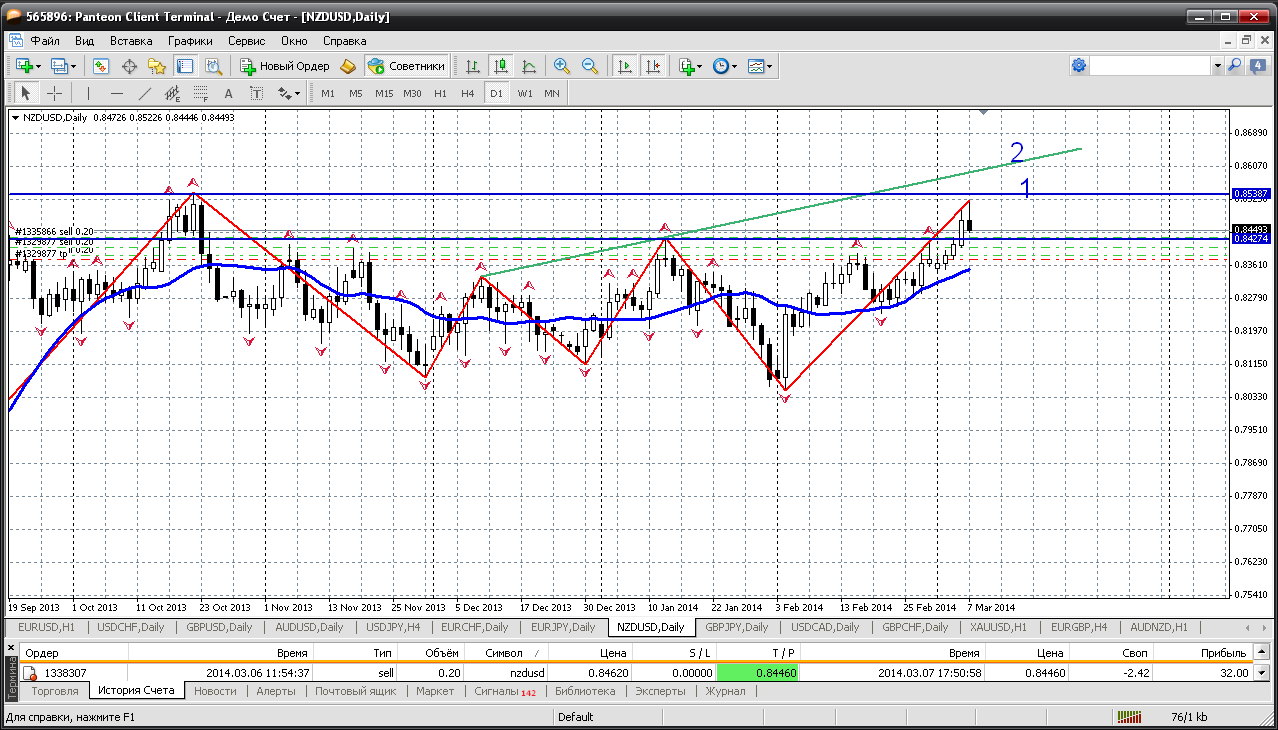The width and height of the screenshot is (1278, 730).
Task: Zoom out of the chart
Action: point(590,66)
